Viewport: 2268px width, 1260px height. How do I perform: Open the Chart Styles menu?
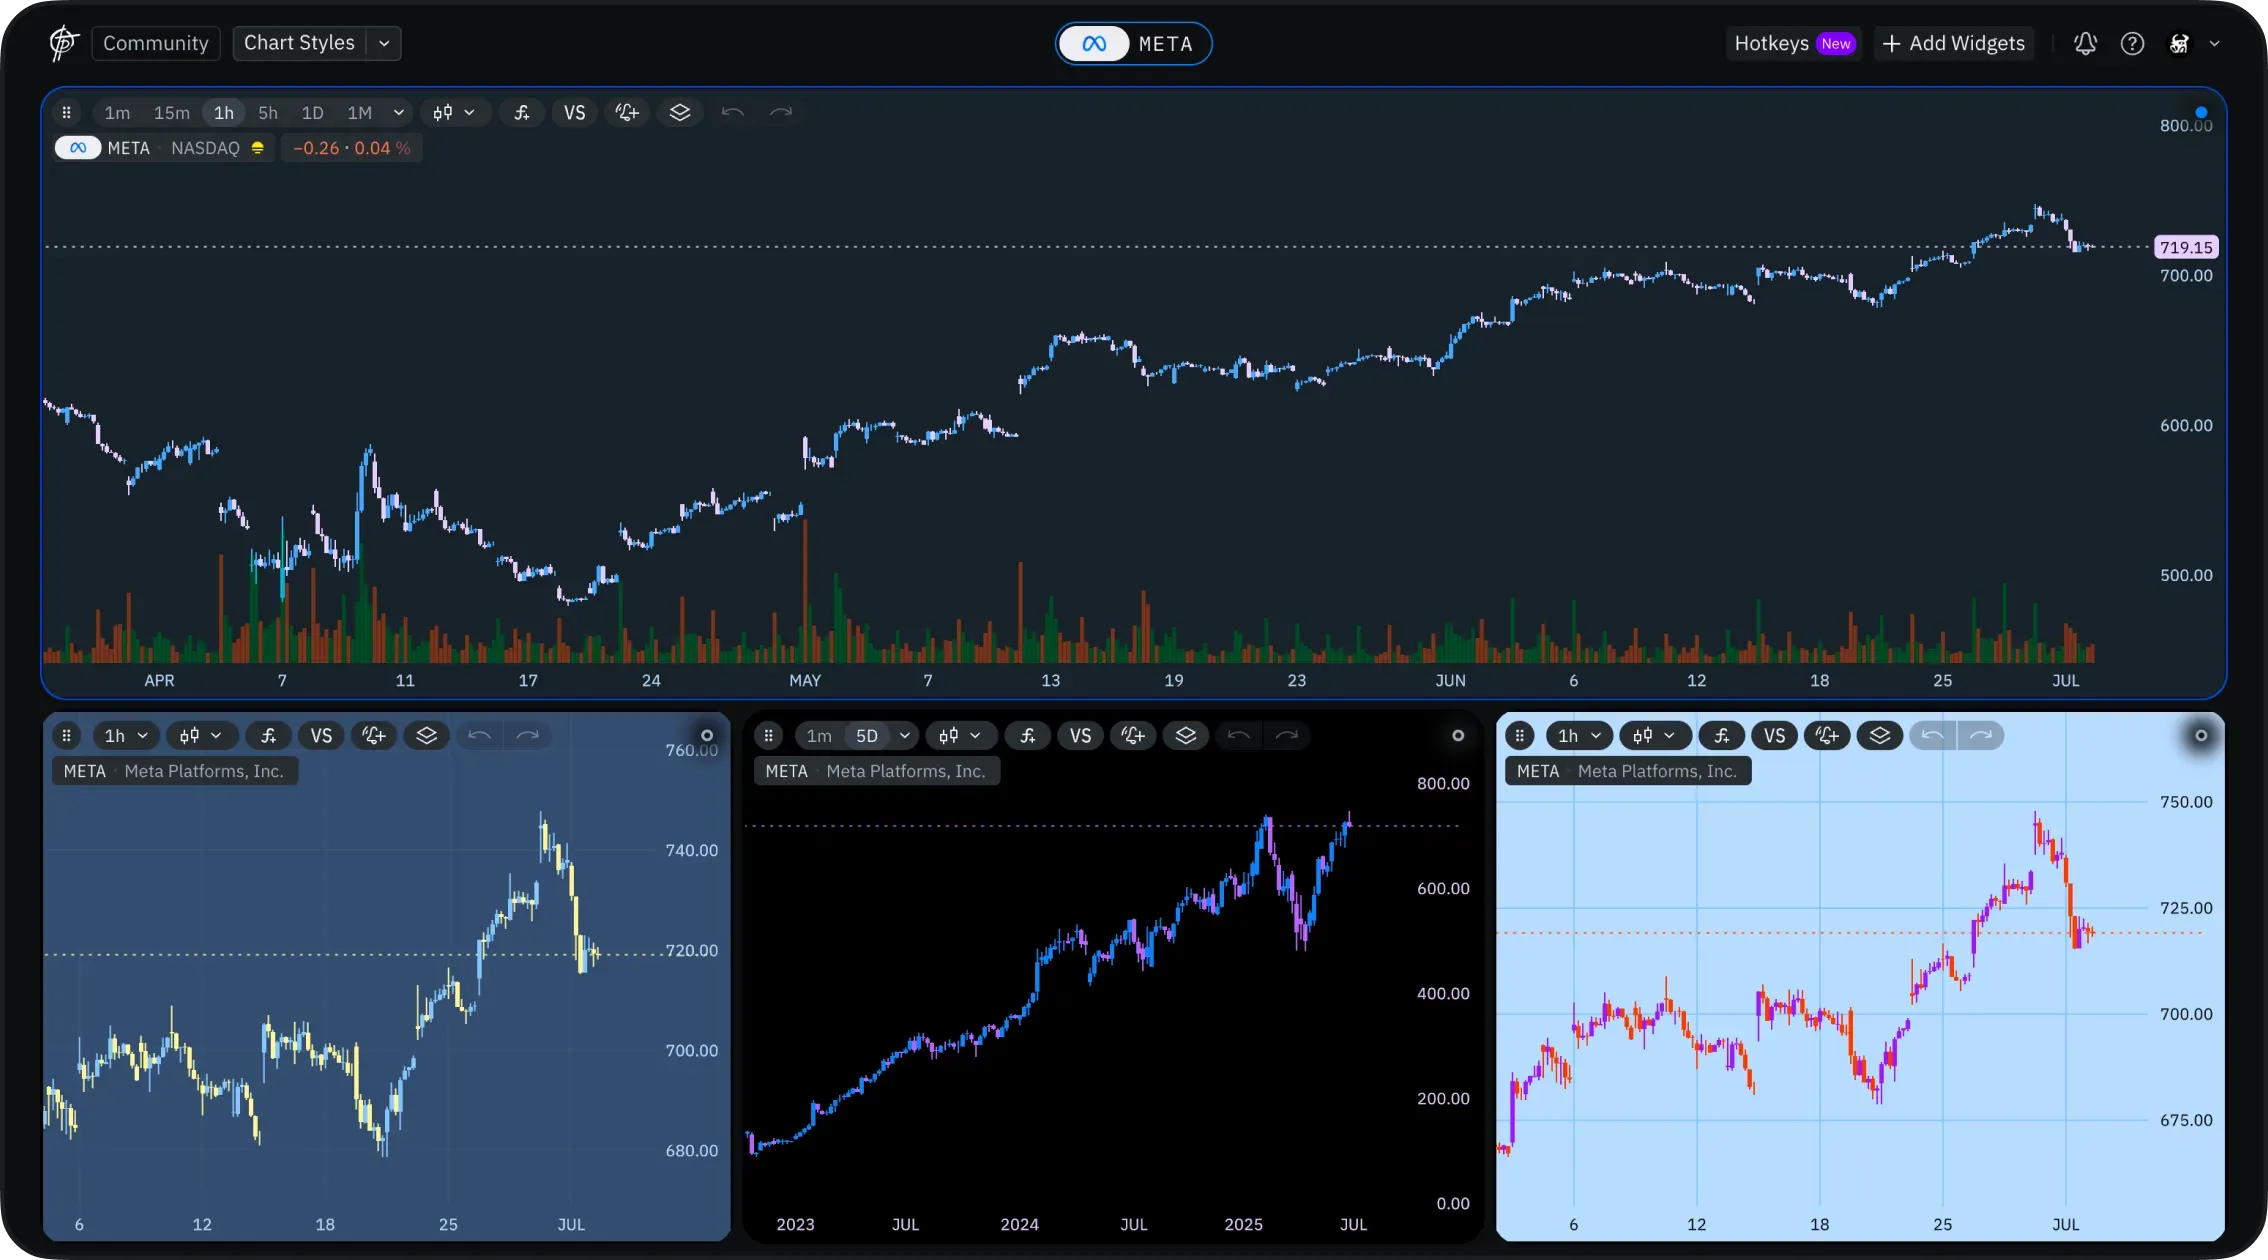tap(299, 43)
